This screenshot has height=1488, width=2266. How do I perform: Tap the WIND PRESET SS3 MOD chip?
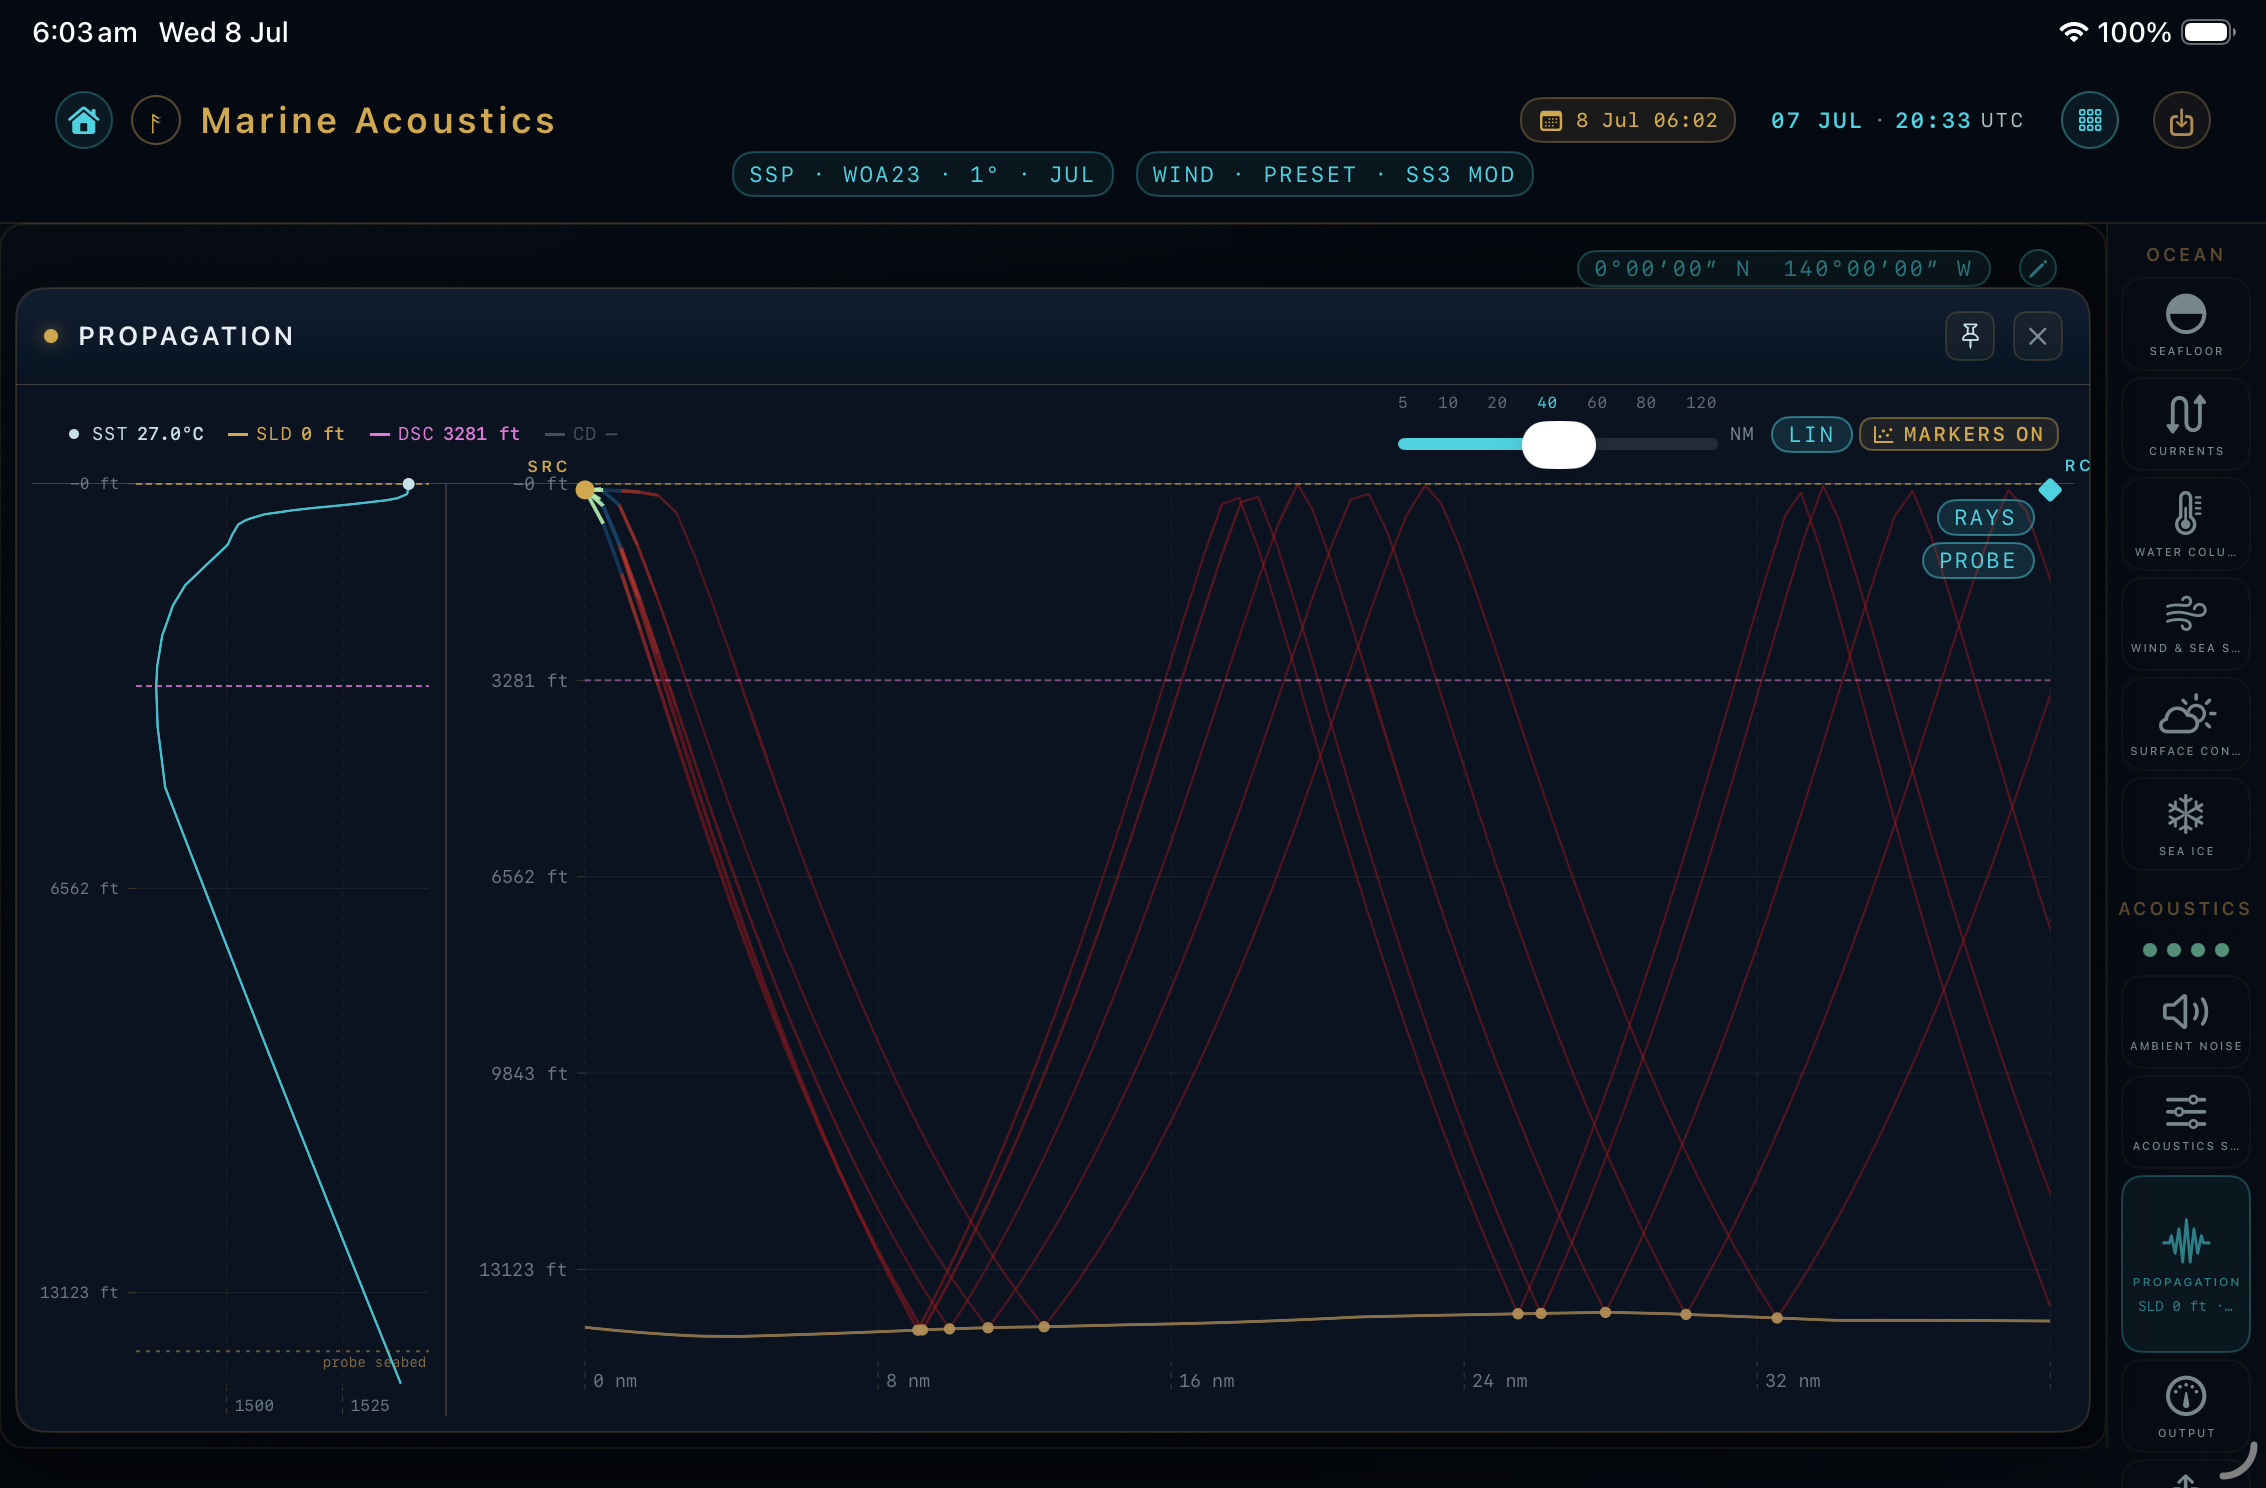(1334, 175)
